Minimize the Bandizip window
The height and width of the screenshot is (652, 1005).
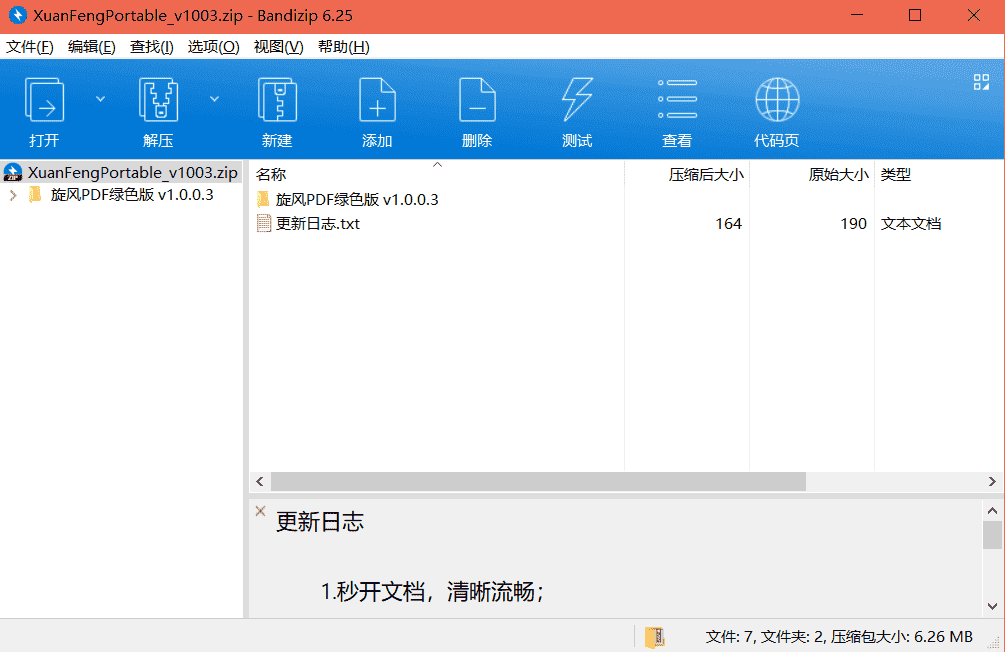(x=856, y=15)
